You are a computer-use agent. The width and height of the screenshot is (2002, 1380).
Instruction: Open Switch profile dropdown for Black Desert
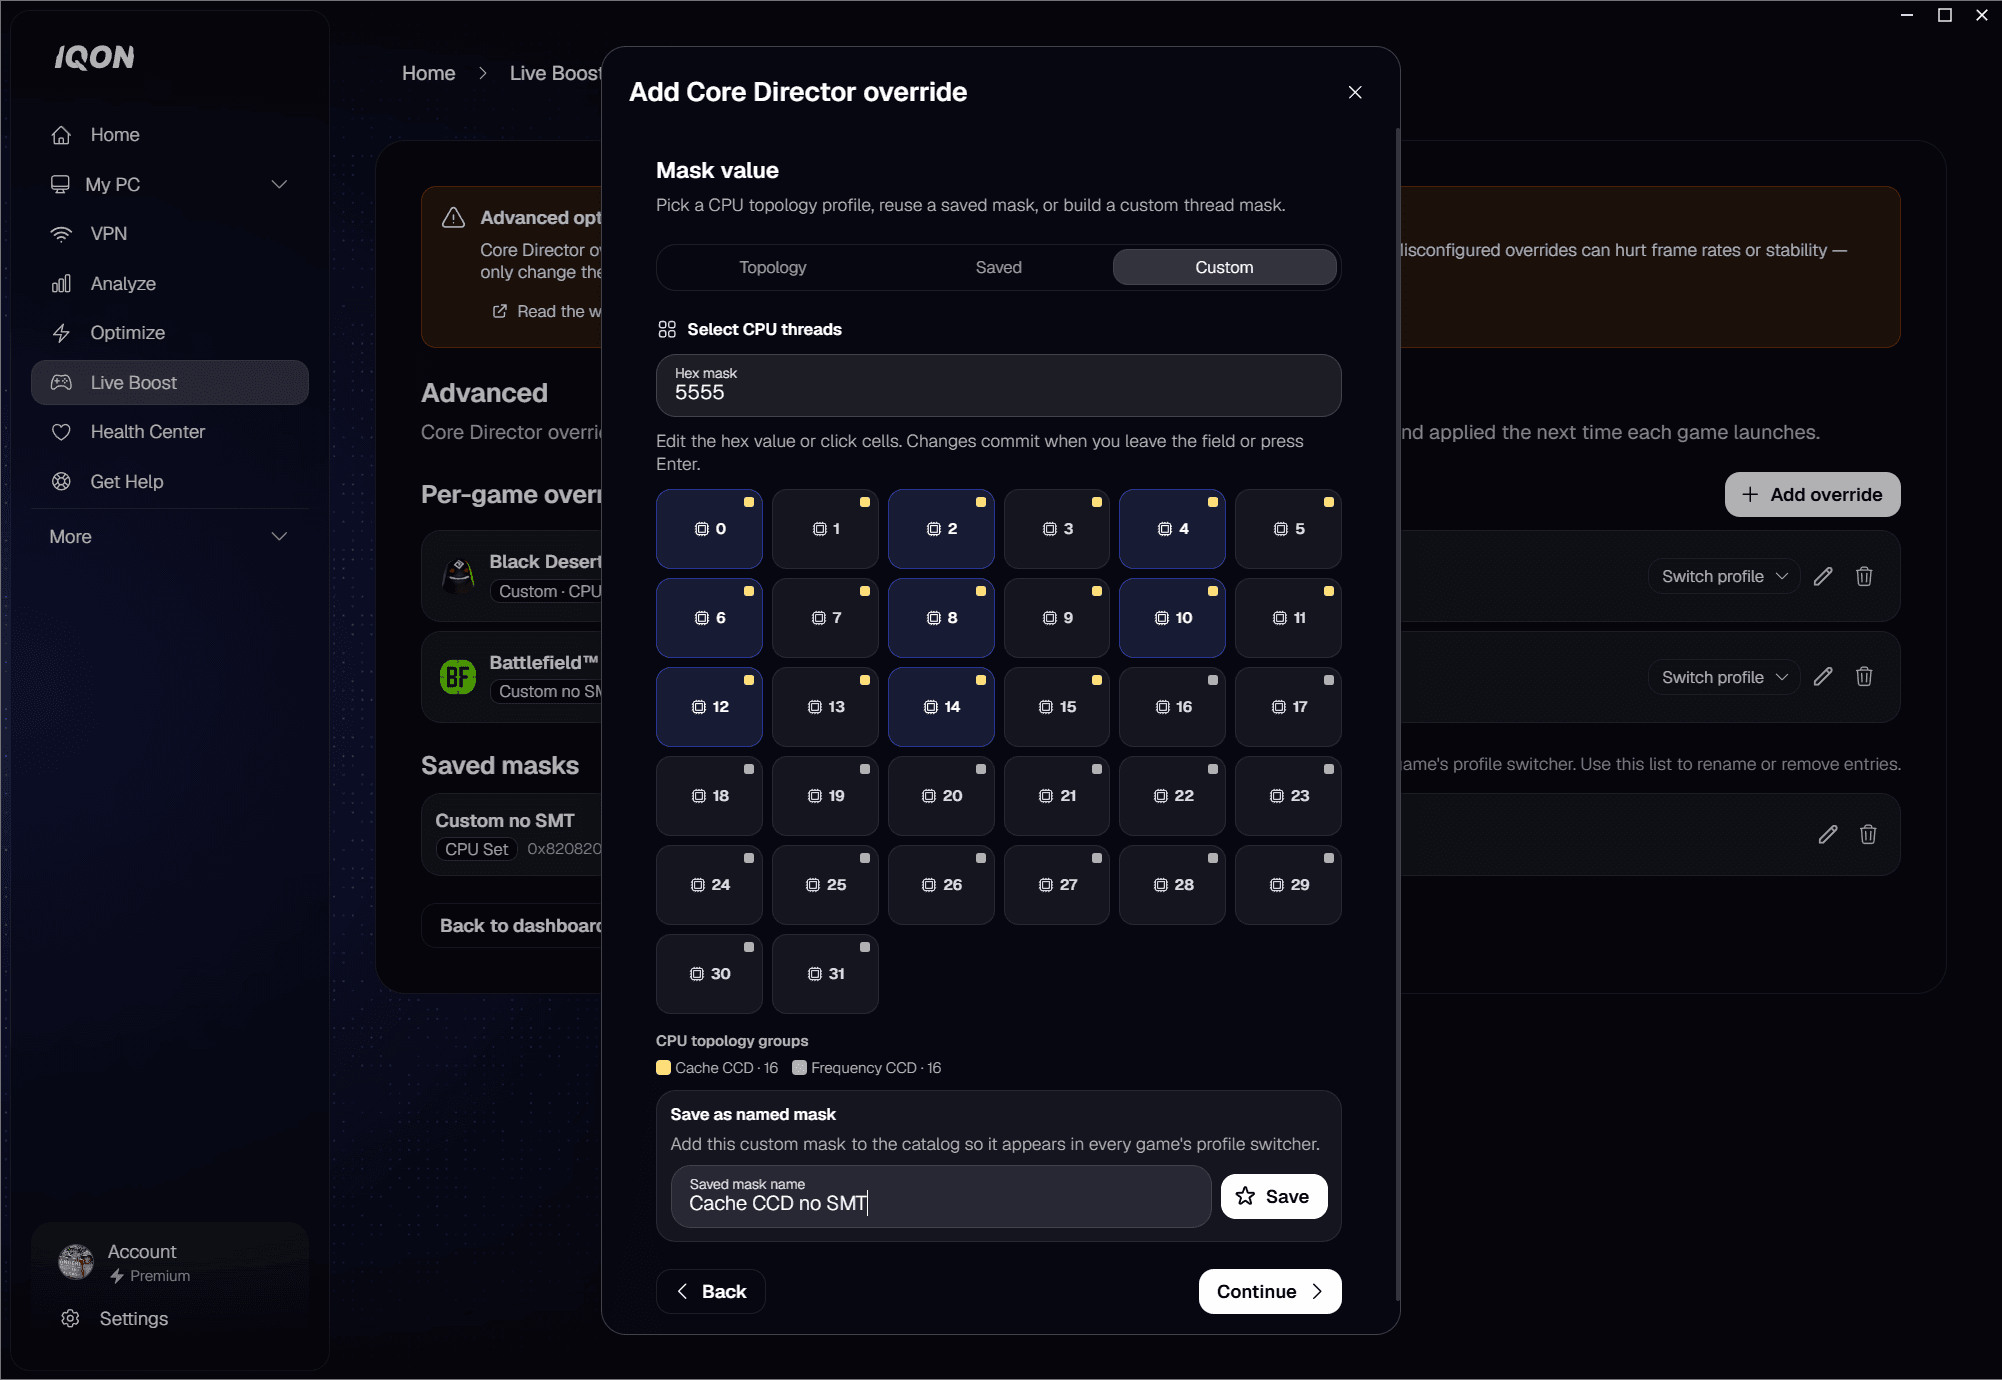click(x=1724, y=577)
